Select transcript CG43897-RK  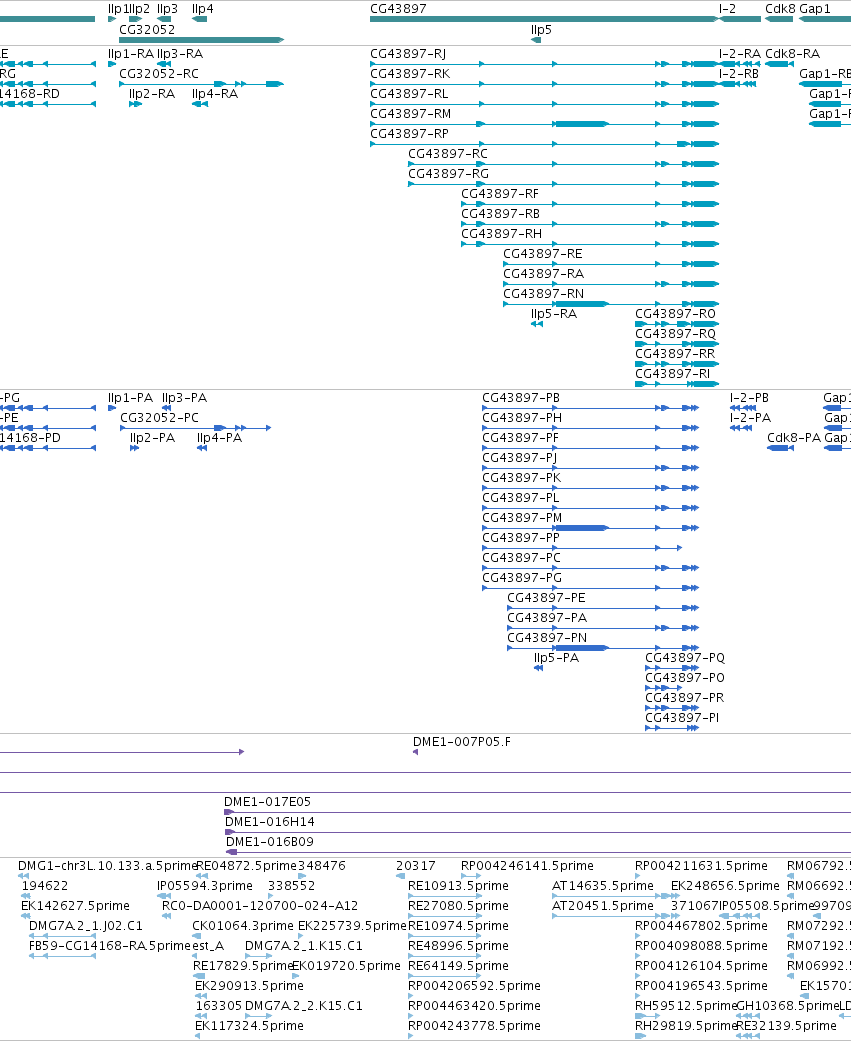coord(544,84)
